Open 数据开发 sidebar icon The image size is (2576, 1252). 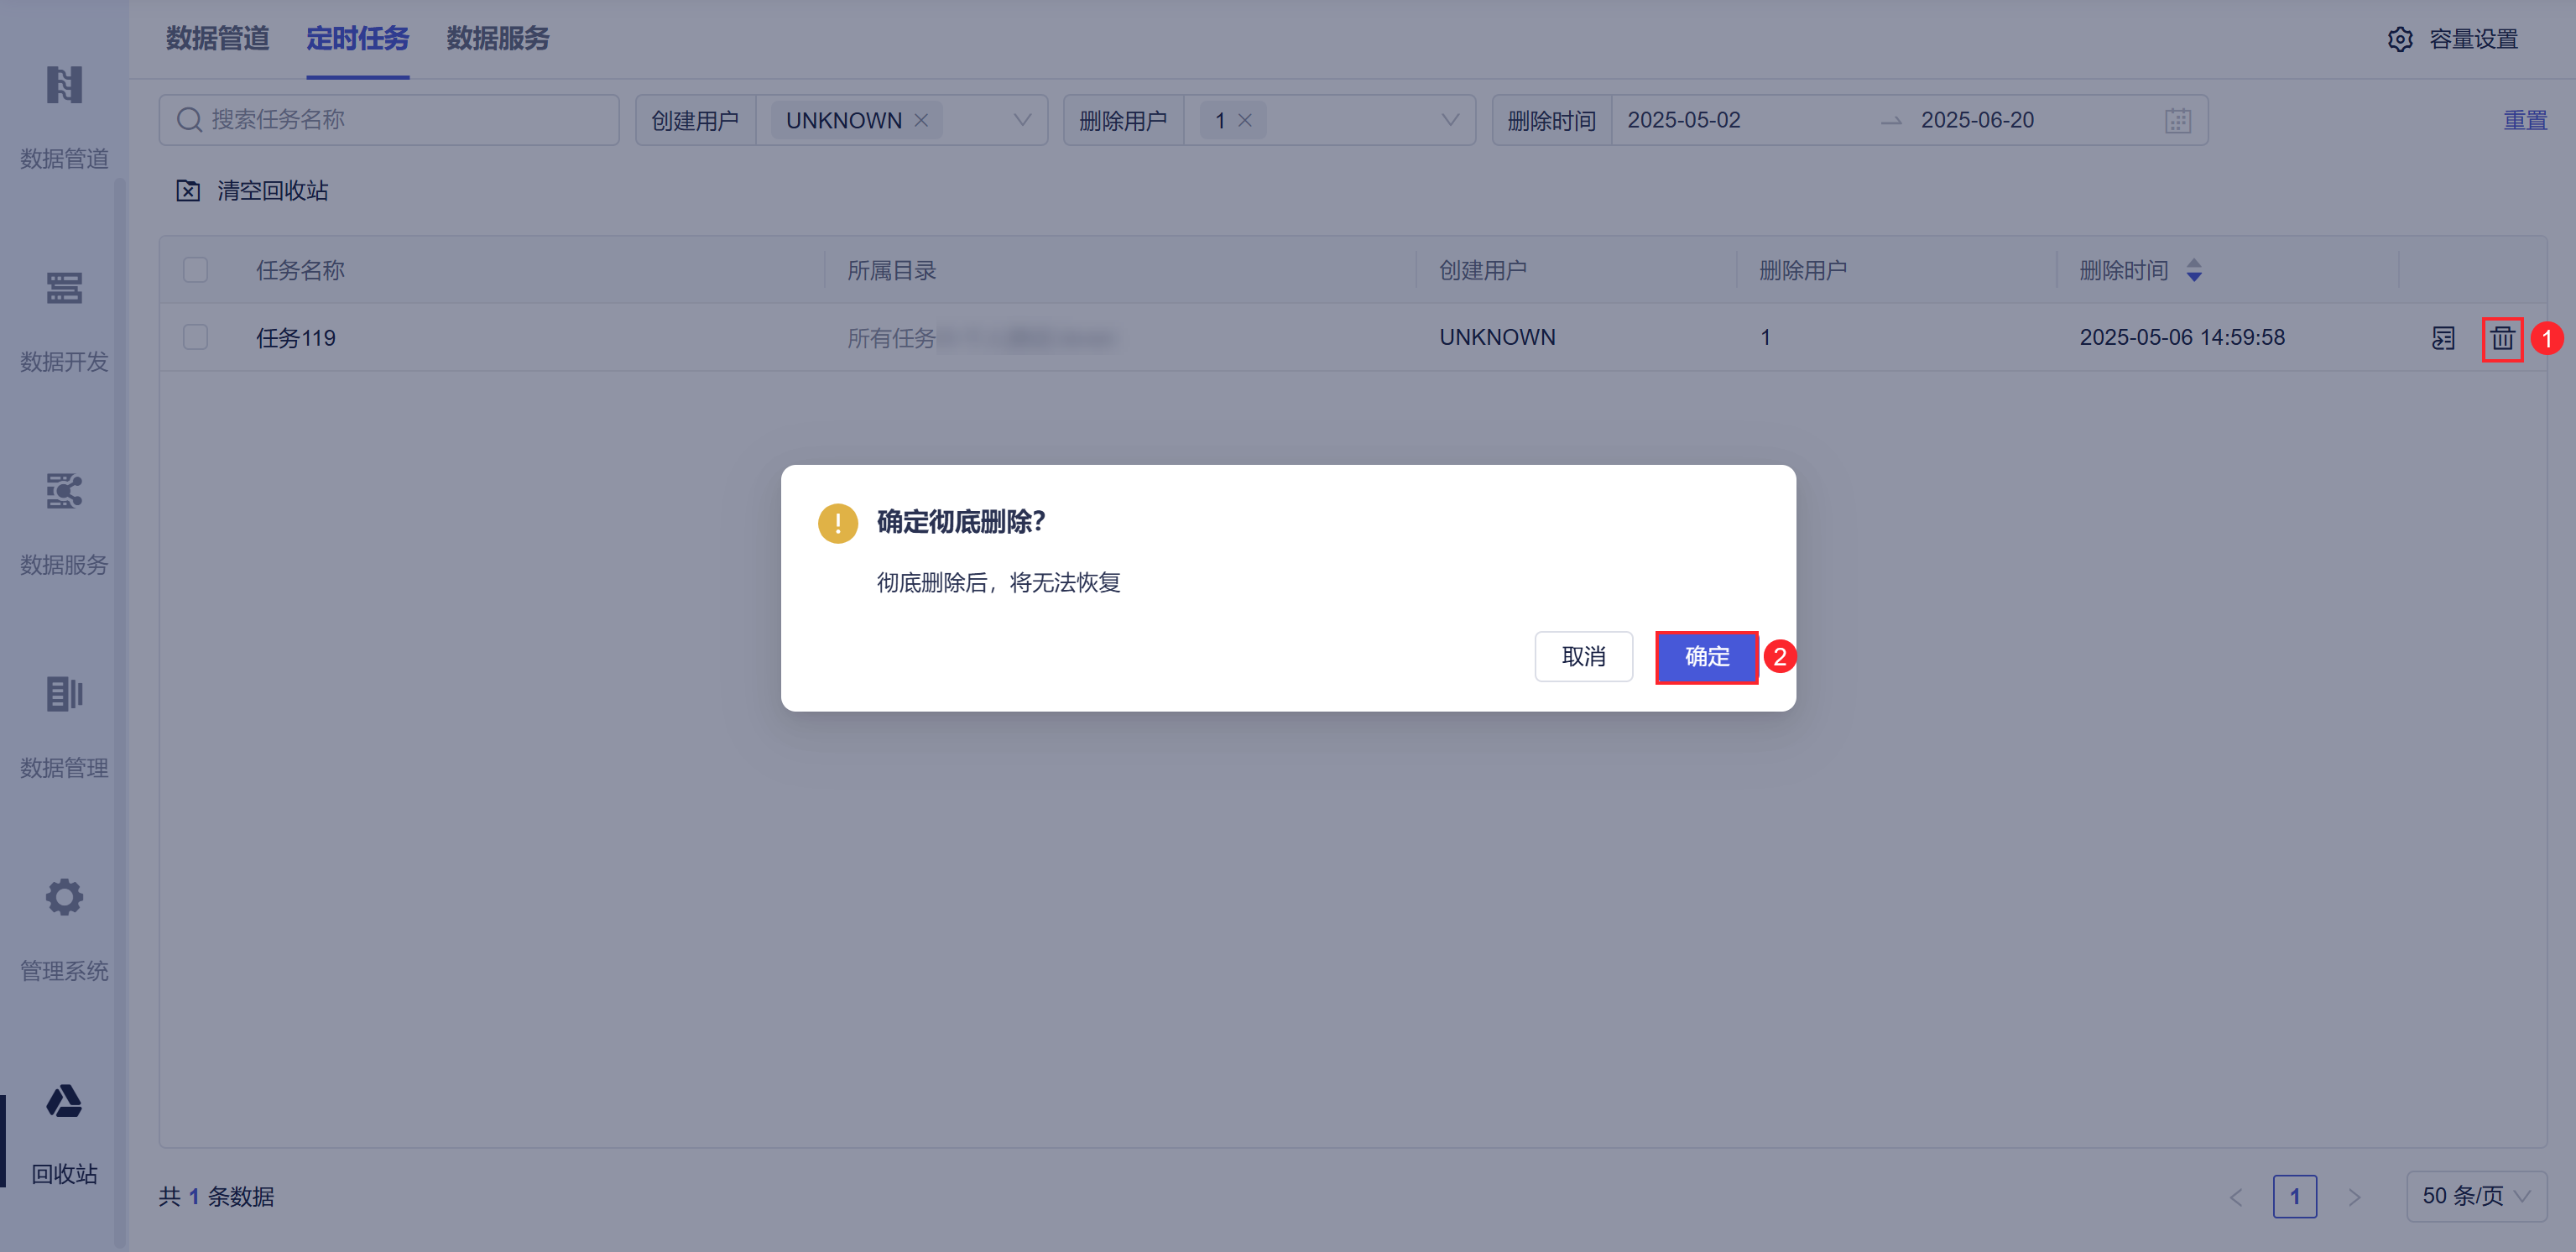point(64,289)
